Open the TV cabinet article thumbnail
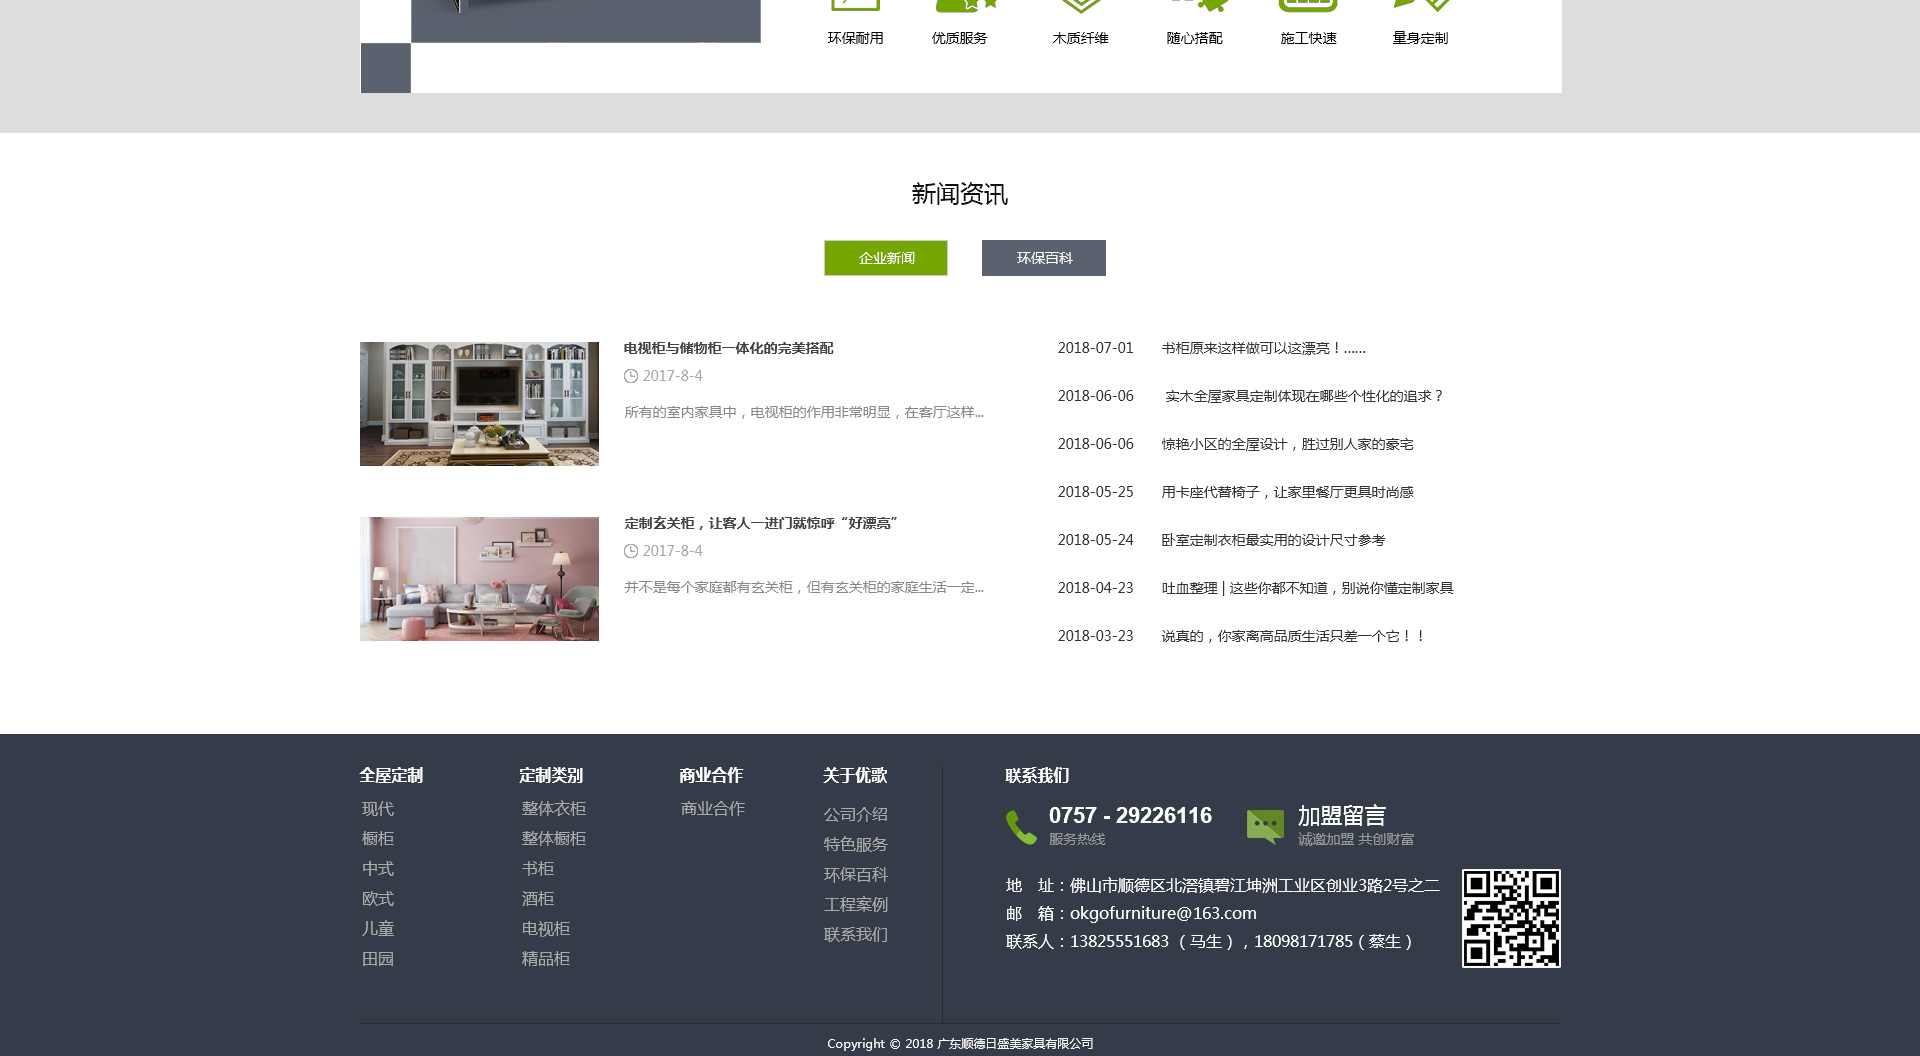The height and width of the screenshot is (1056, 1920). point(479,404)
